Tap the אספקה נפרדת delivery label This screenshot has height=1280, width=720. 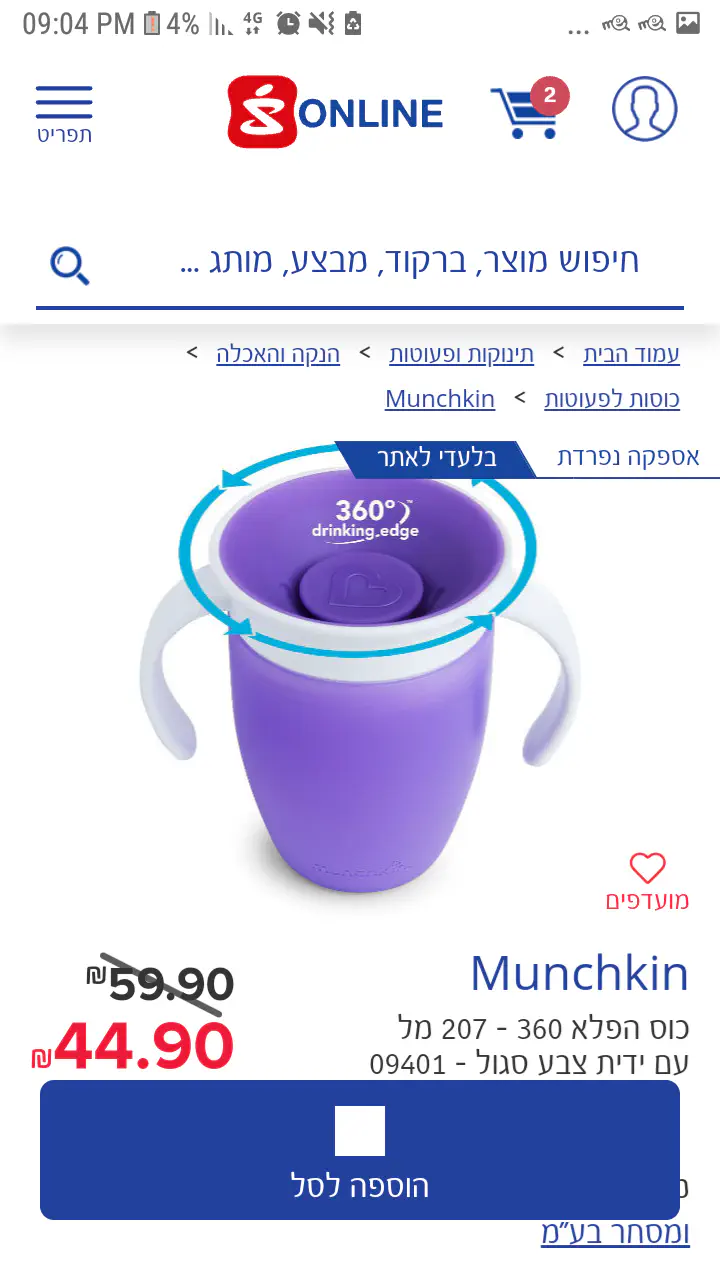[628, 458]
